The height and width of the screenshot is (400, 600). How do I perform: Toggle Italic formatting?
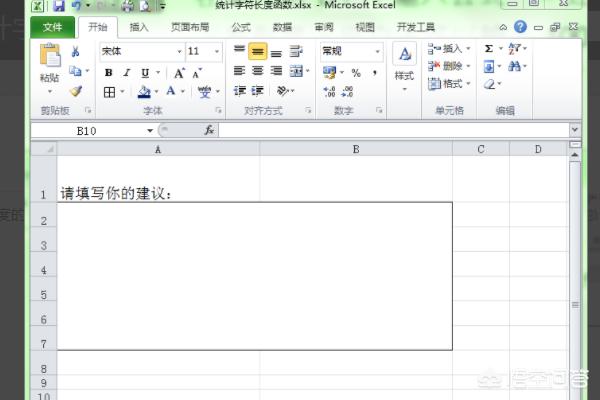point(127,73)
